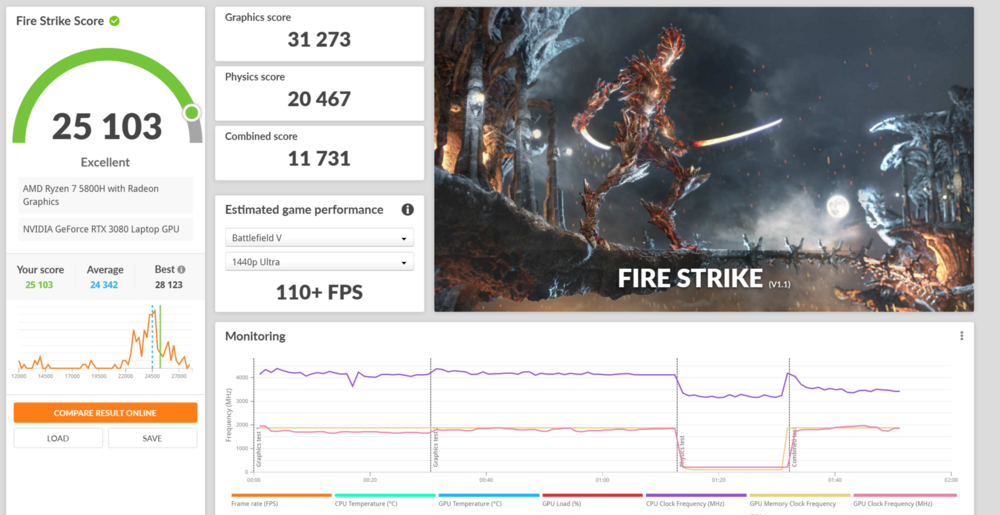
Task: Click the green validation checkmark beside Fire Strike Score
Action: point(115,21)
